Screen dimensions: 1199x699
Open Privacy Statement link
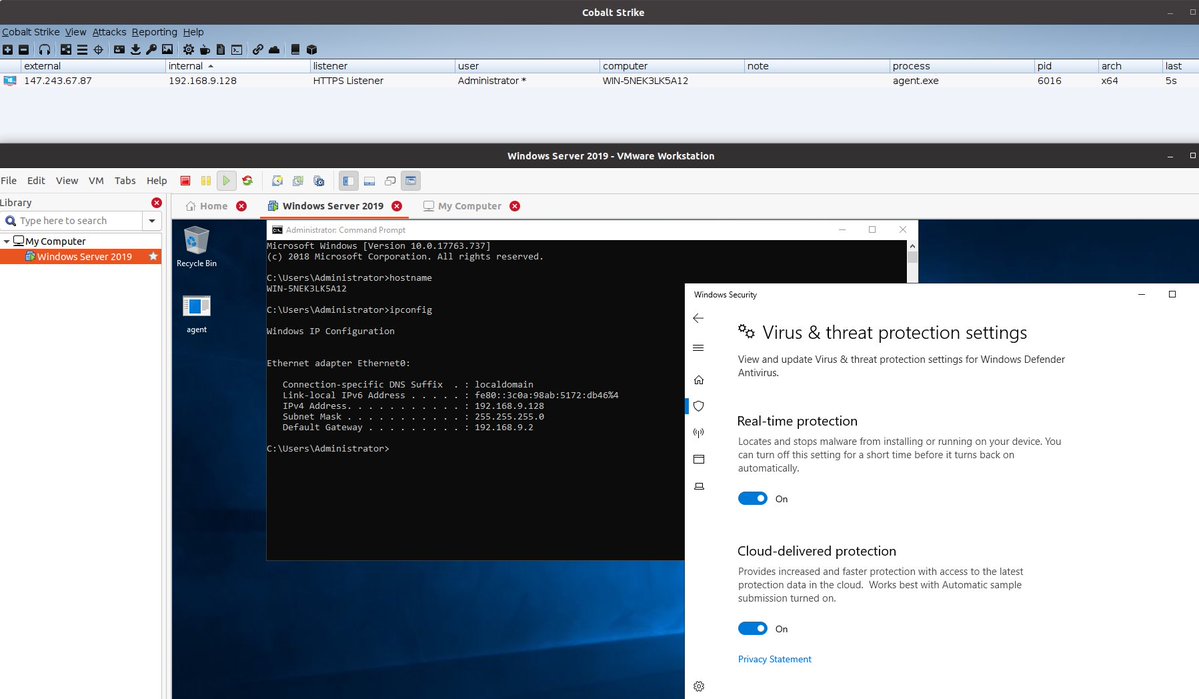(x=775, y=659)
